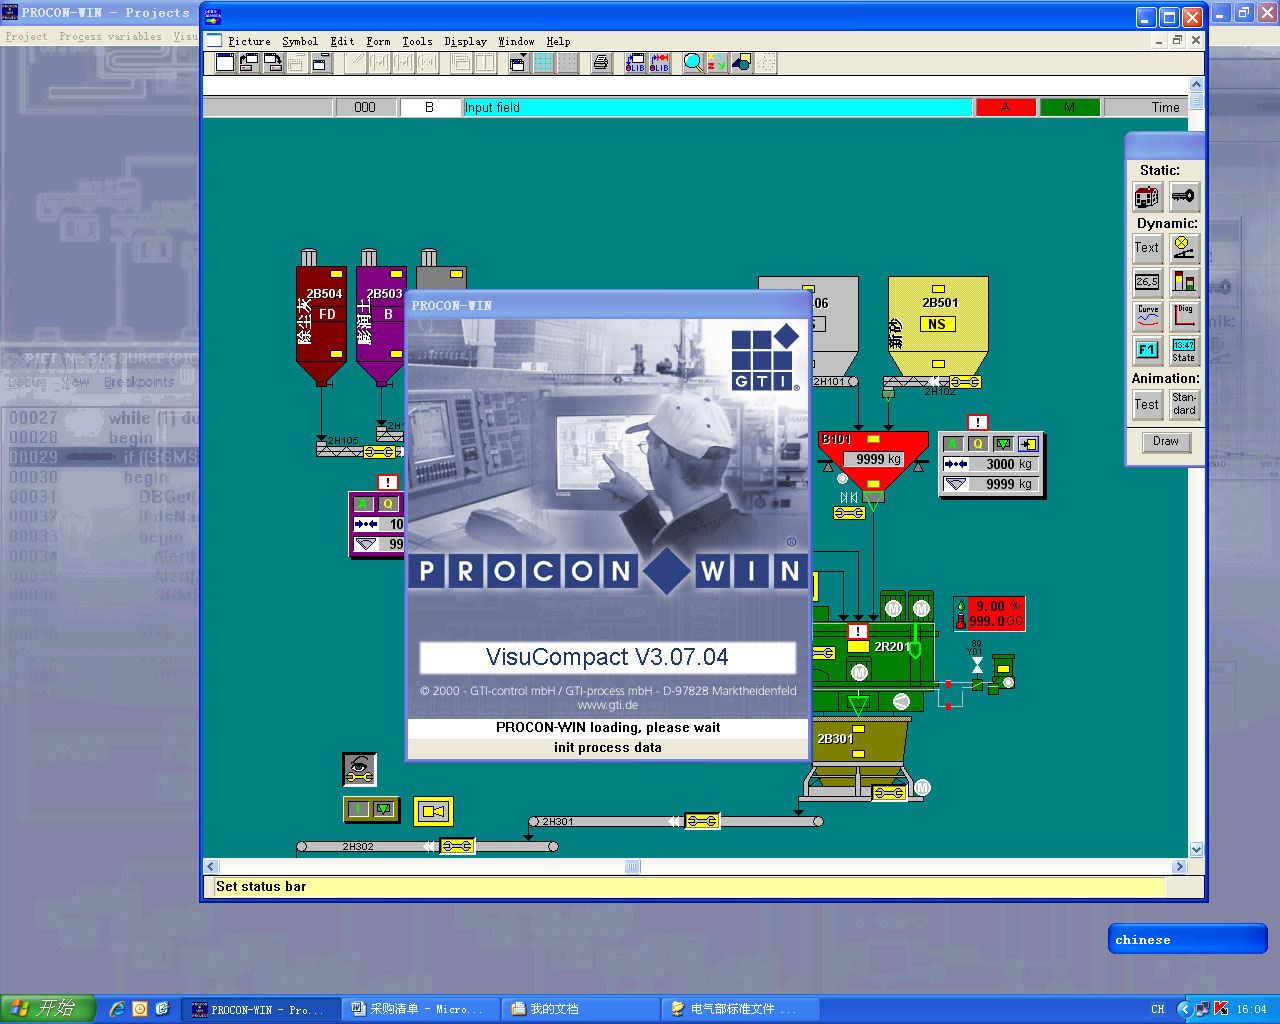This screenshot has height=1024, width=1280.
Task: Select the 13:47 State display icon
Action: coord(1184,350)
